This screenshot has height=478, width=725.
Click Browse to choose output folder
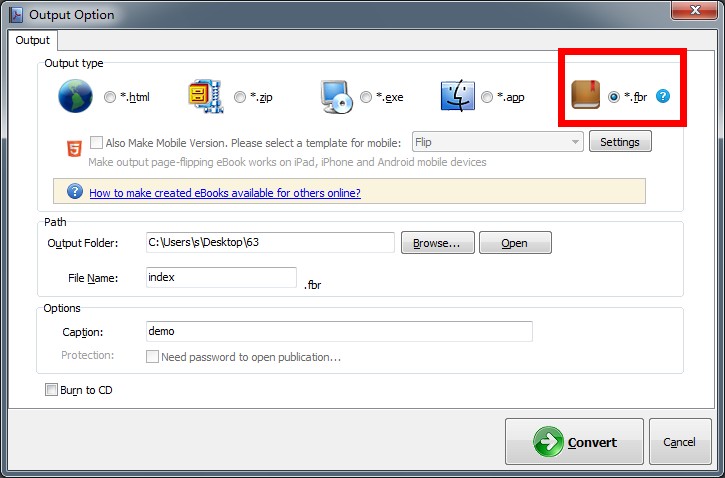(x=437, y=243)
